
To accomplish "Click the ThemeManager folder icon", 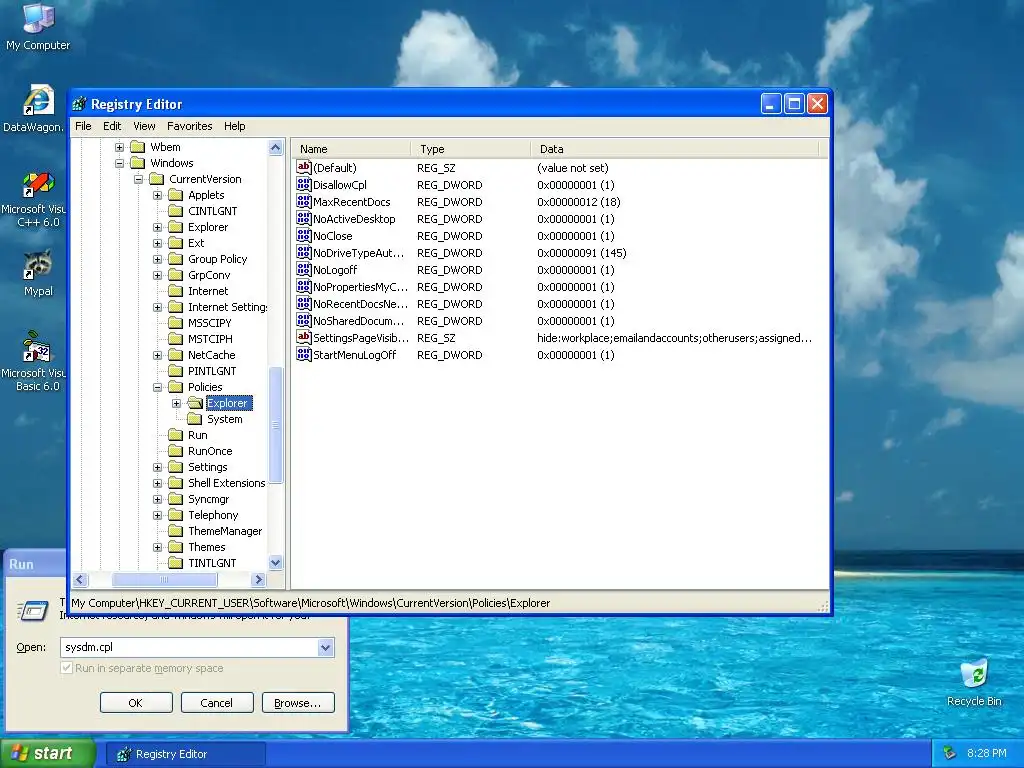I will [175, 531].
